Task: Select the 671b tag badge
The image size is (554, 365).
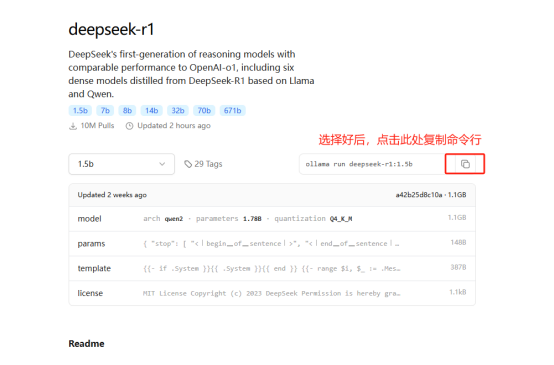Action: click(232, 111)
